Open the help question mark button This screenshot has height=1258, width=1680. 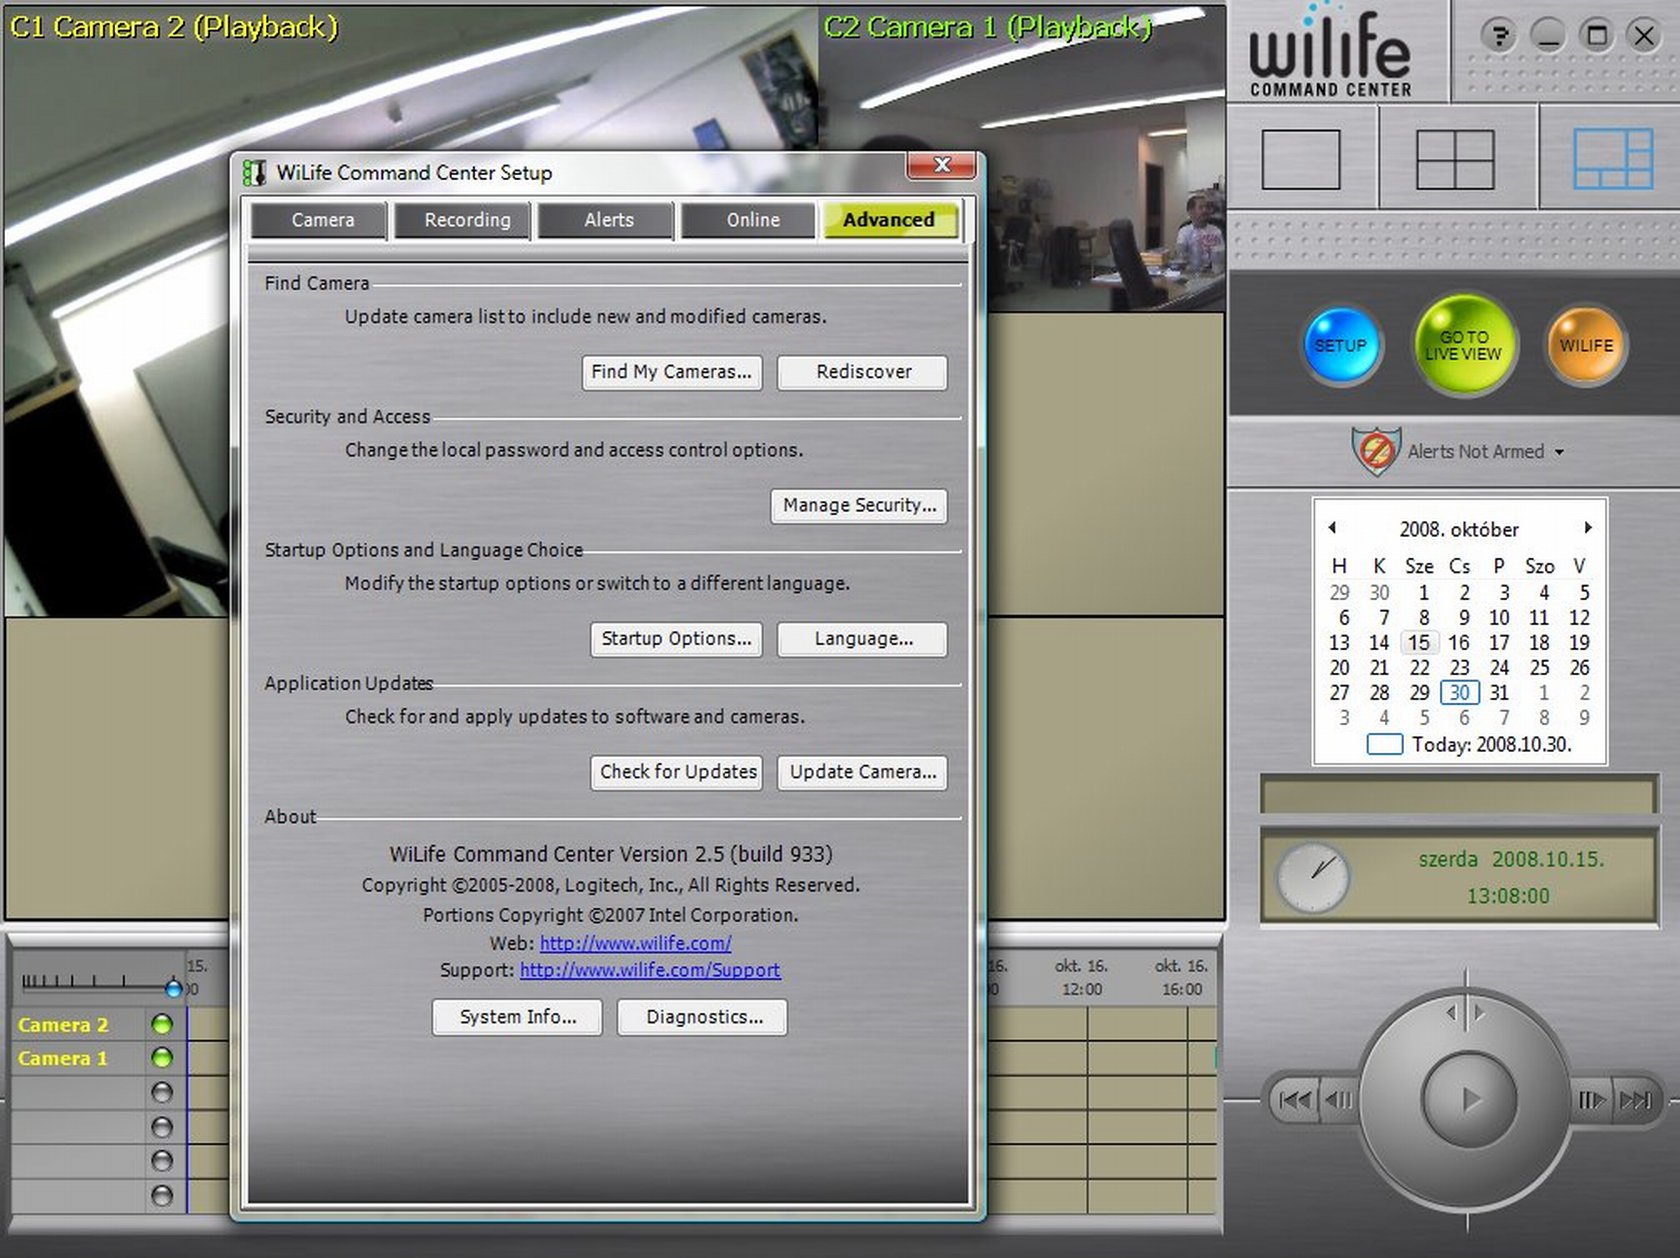1497,37
